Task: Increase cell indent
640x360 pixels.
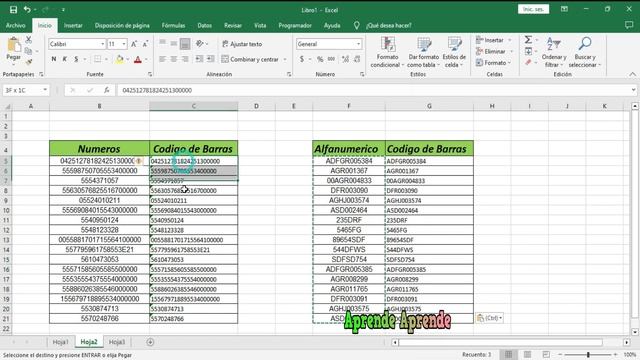Action: [211, 59]
